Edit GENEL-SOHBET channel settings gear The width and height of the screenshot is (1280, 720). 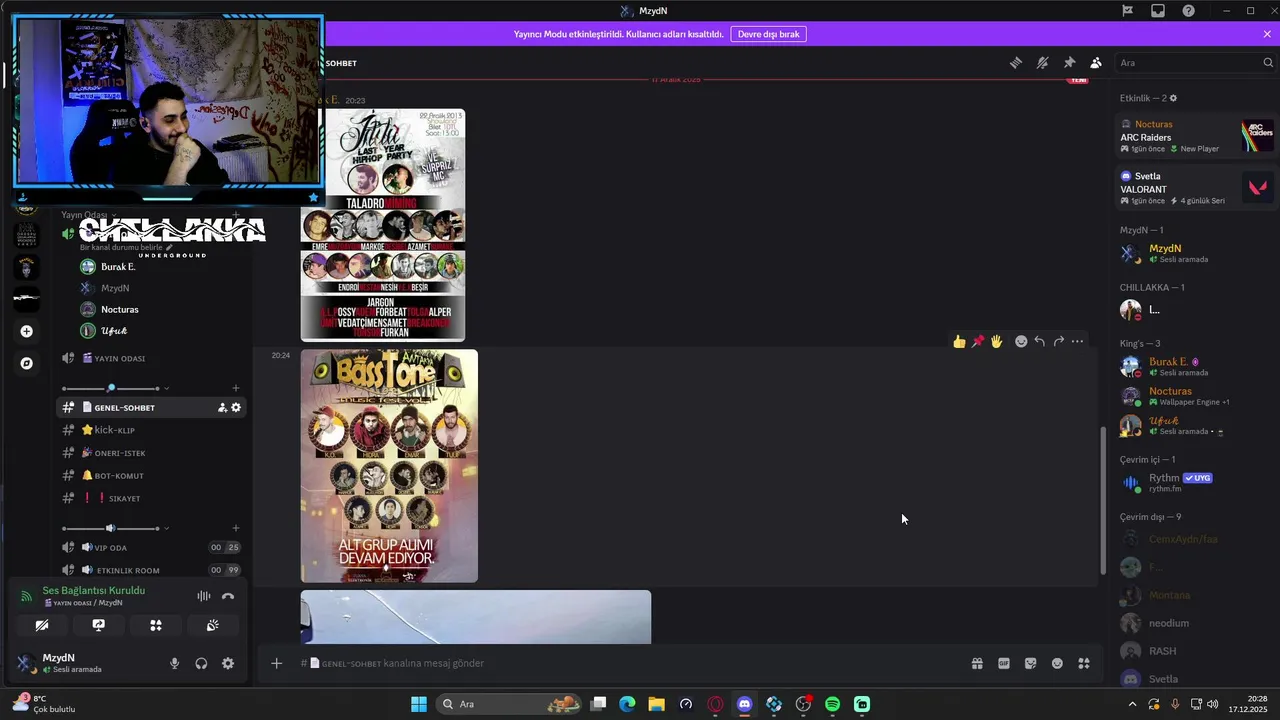pyautogui.click(x=236, y=407)
